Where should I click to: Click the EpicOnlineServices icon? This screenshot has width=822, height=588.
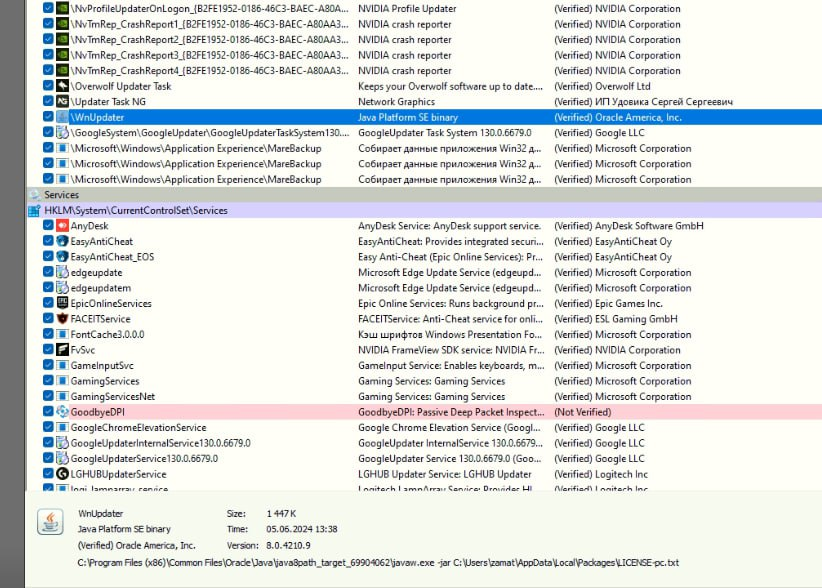pyautogui.click(x=62, y=303)
